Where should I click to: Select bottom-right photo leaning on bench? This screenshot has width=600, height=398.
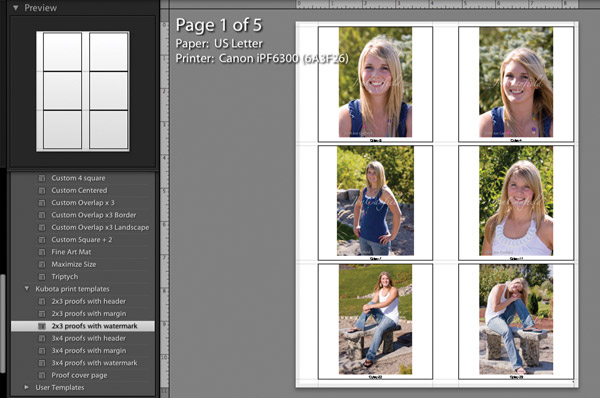[516, 319]
